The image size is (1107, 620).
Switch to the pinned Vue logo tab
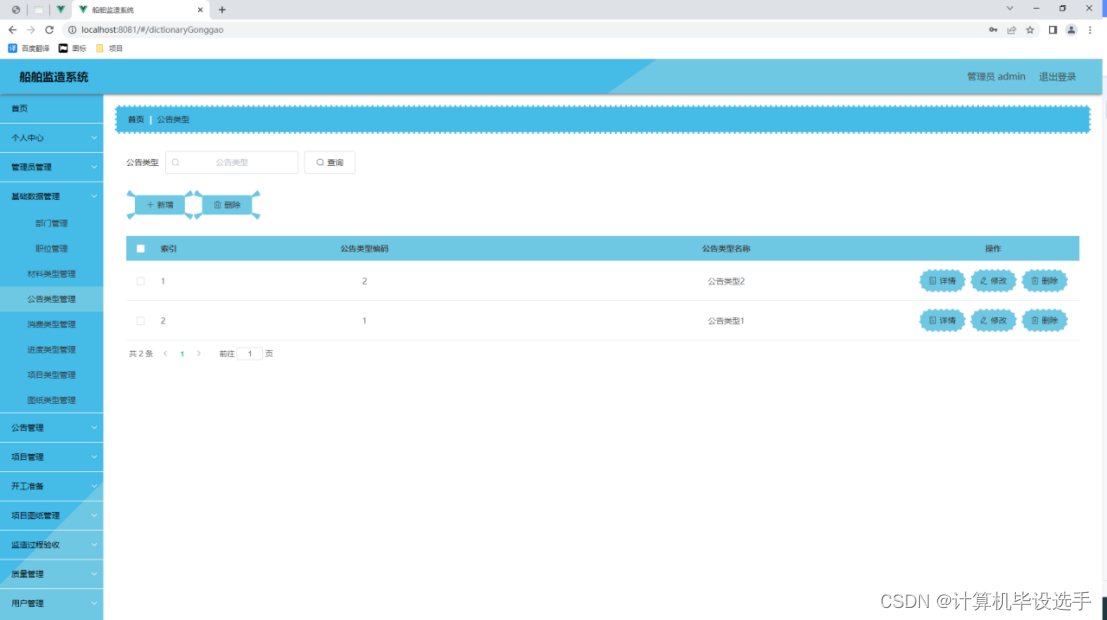[61, 10]
